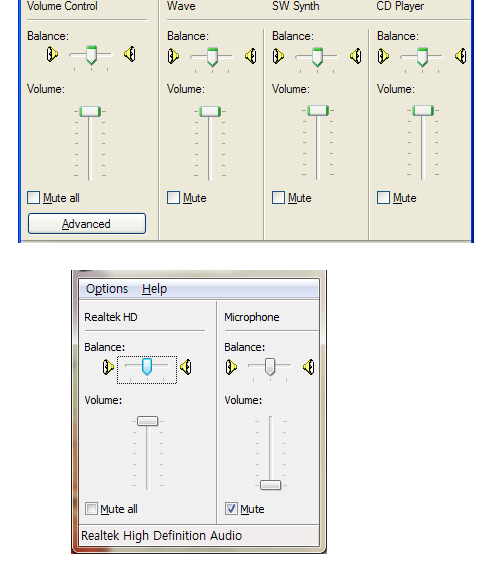Uncheck the Microphone Mute checkbox
Viewport: 500px width, 573px height.
click(231, 509)
